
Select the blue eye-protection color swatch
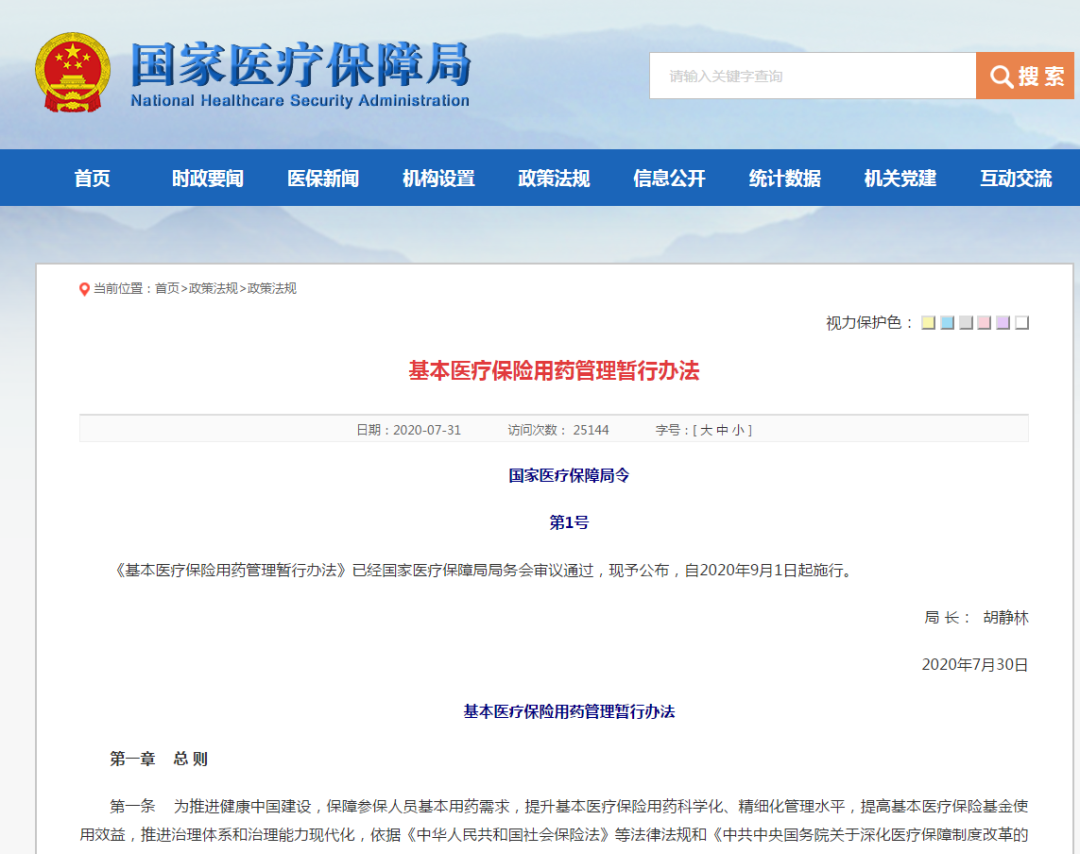tap(947, 323)
